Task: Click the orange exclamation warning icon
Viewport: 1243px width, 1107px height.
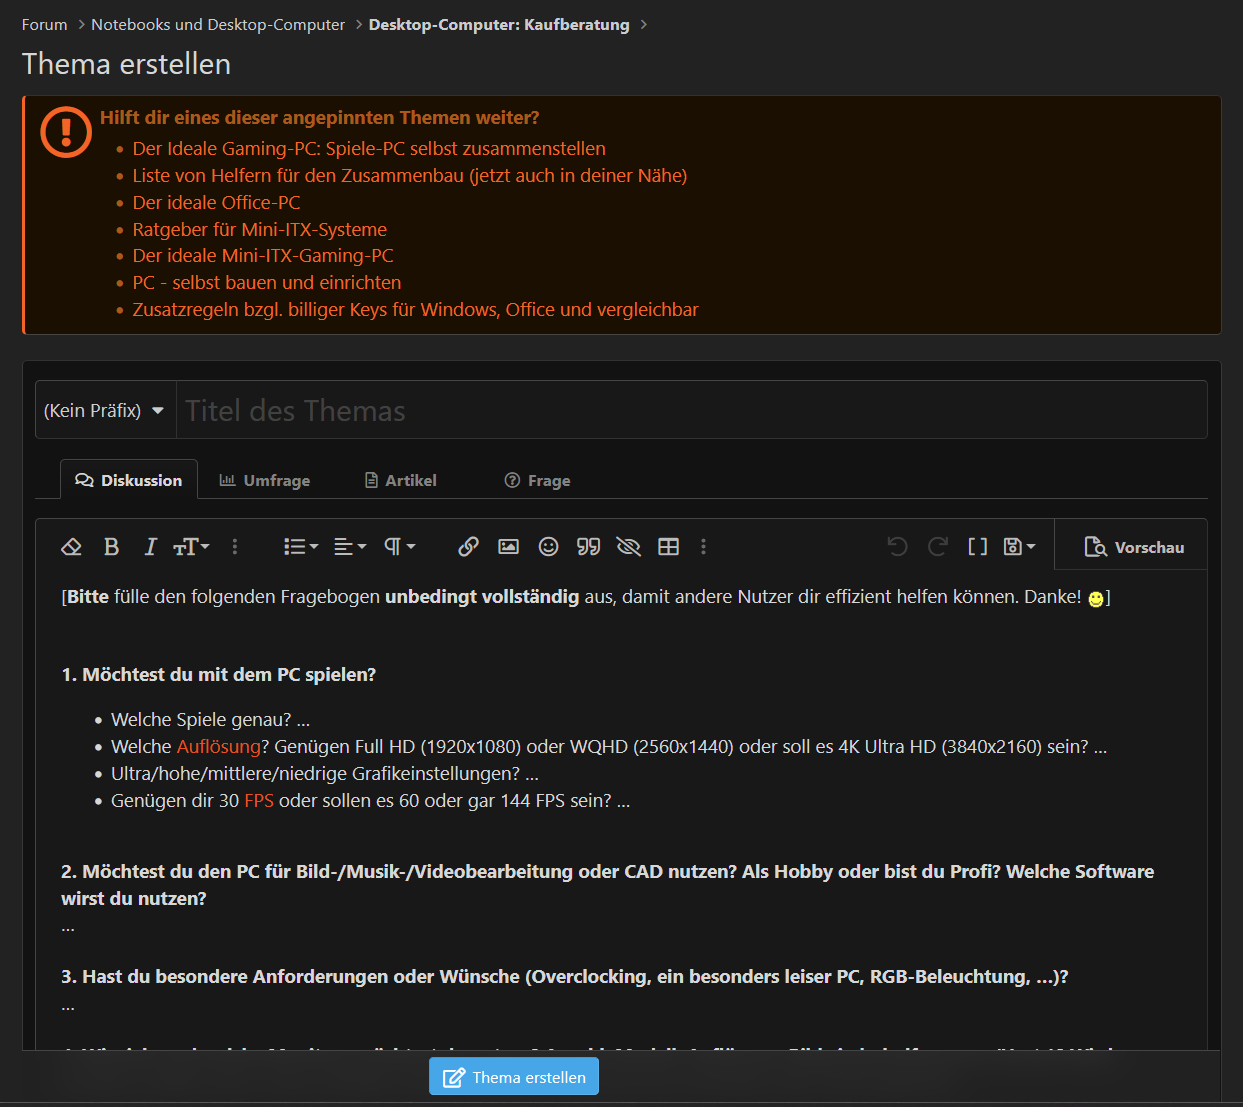Action: tap(66, 132)
